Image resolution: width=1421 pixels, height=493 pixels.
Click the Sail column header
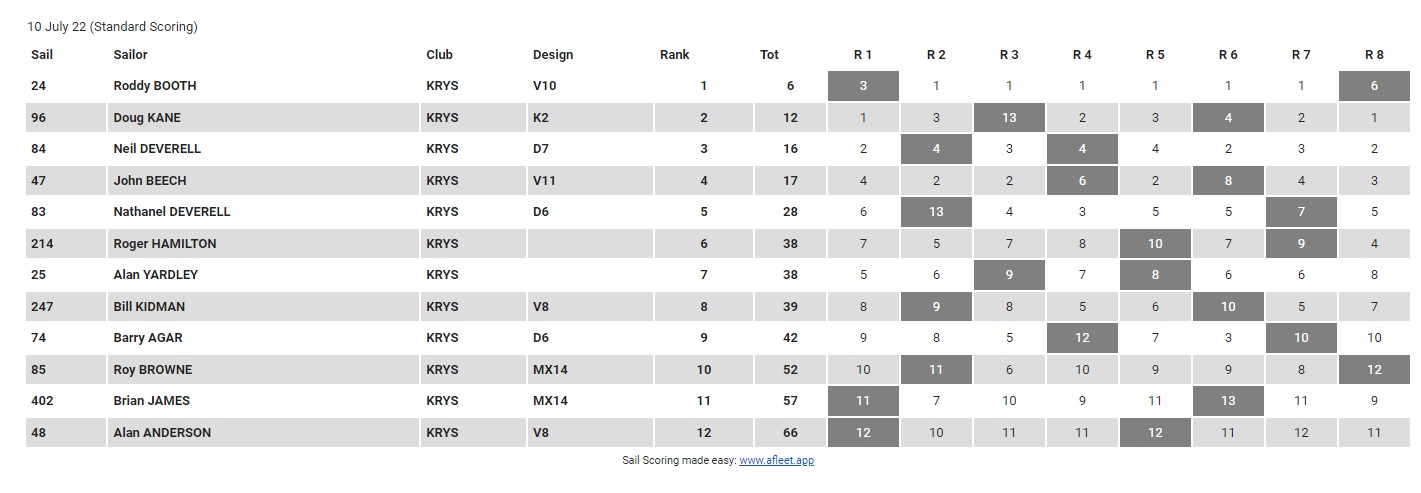42,55
